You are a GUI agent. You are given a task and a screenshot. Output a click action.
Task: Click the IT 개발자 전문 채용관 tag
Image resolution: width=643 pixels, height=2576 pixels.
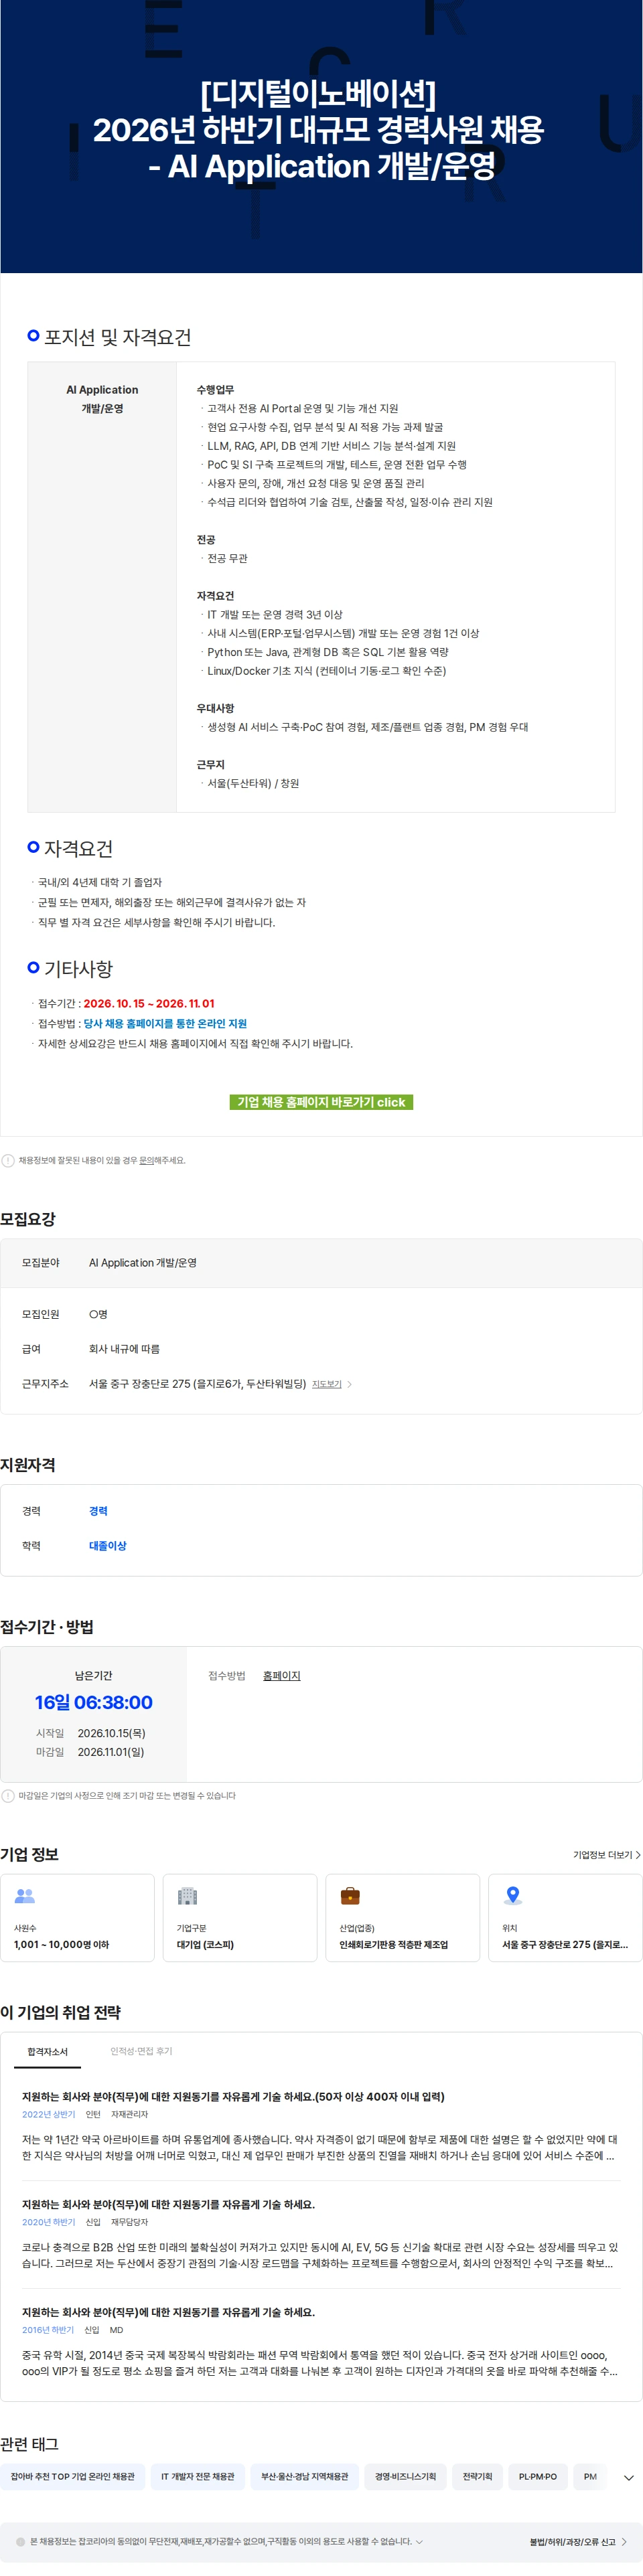(x=198, y=2476)
